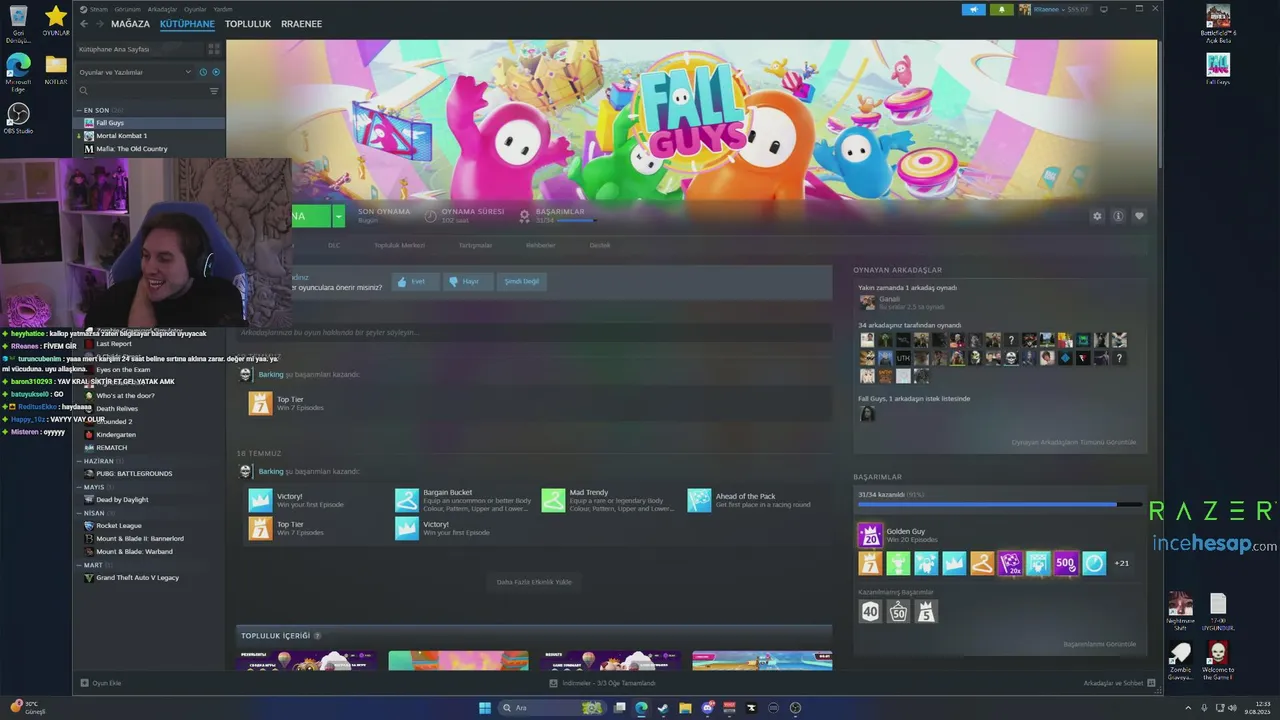Click the Big Picture monitor icon

point(1104,9)
